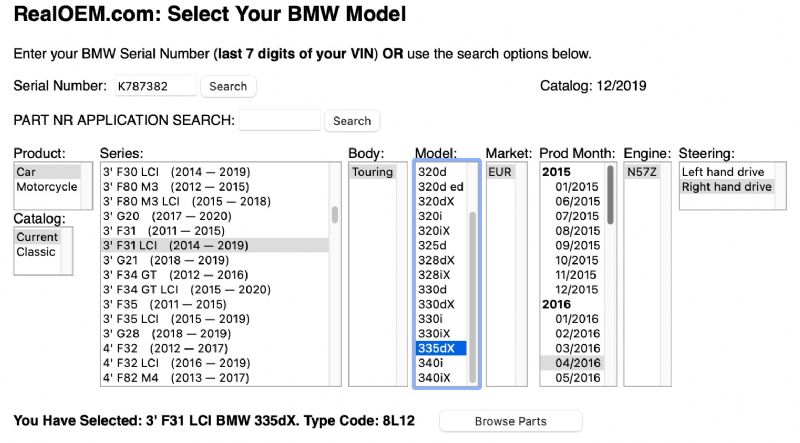Choose Current in the Catalog list
The height and width of the screenshot is (443, 800).
38,237
